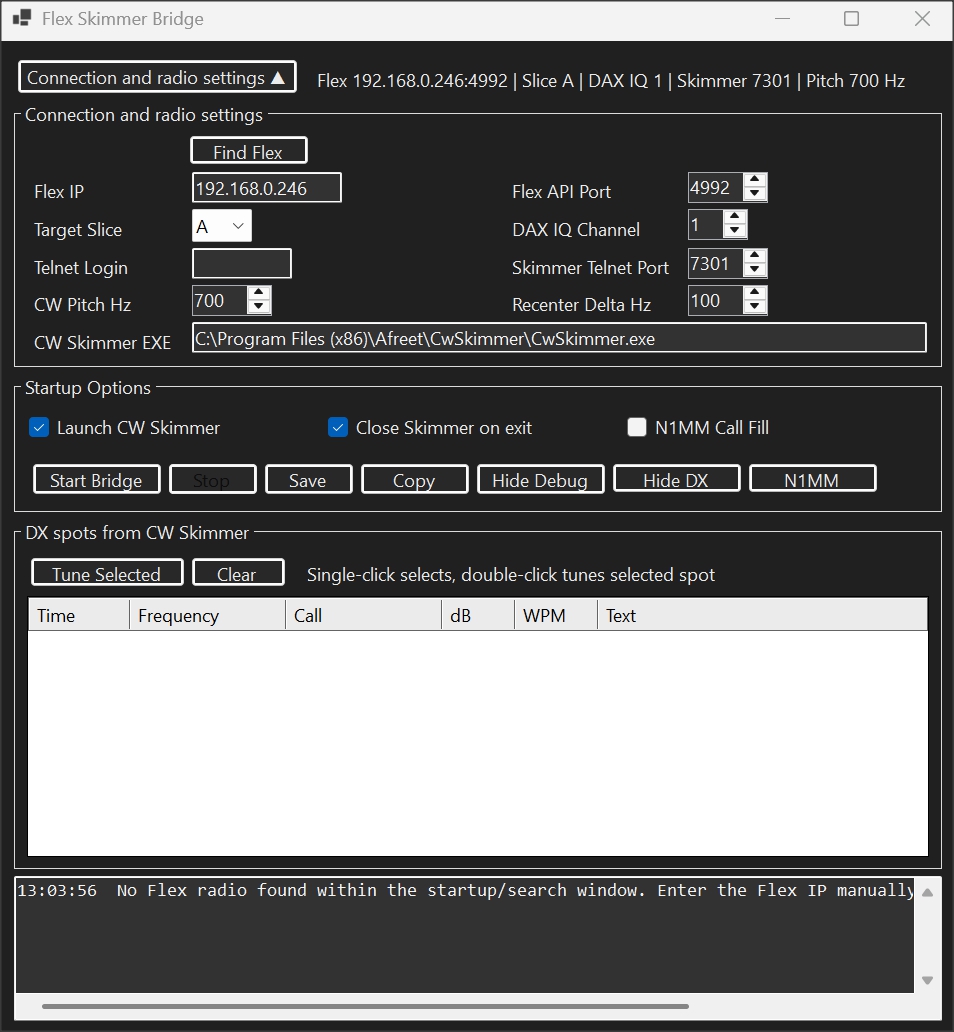Click the log message 'No Flex radio found'

click(465, 890)
